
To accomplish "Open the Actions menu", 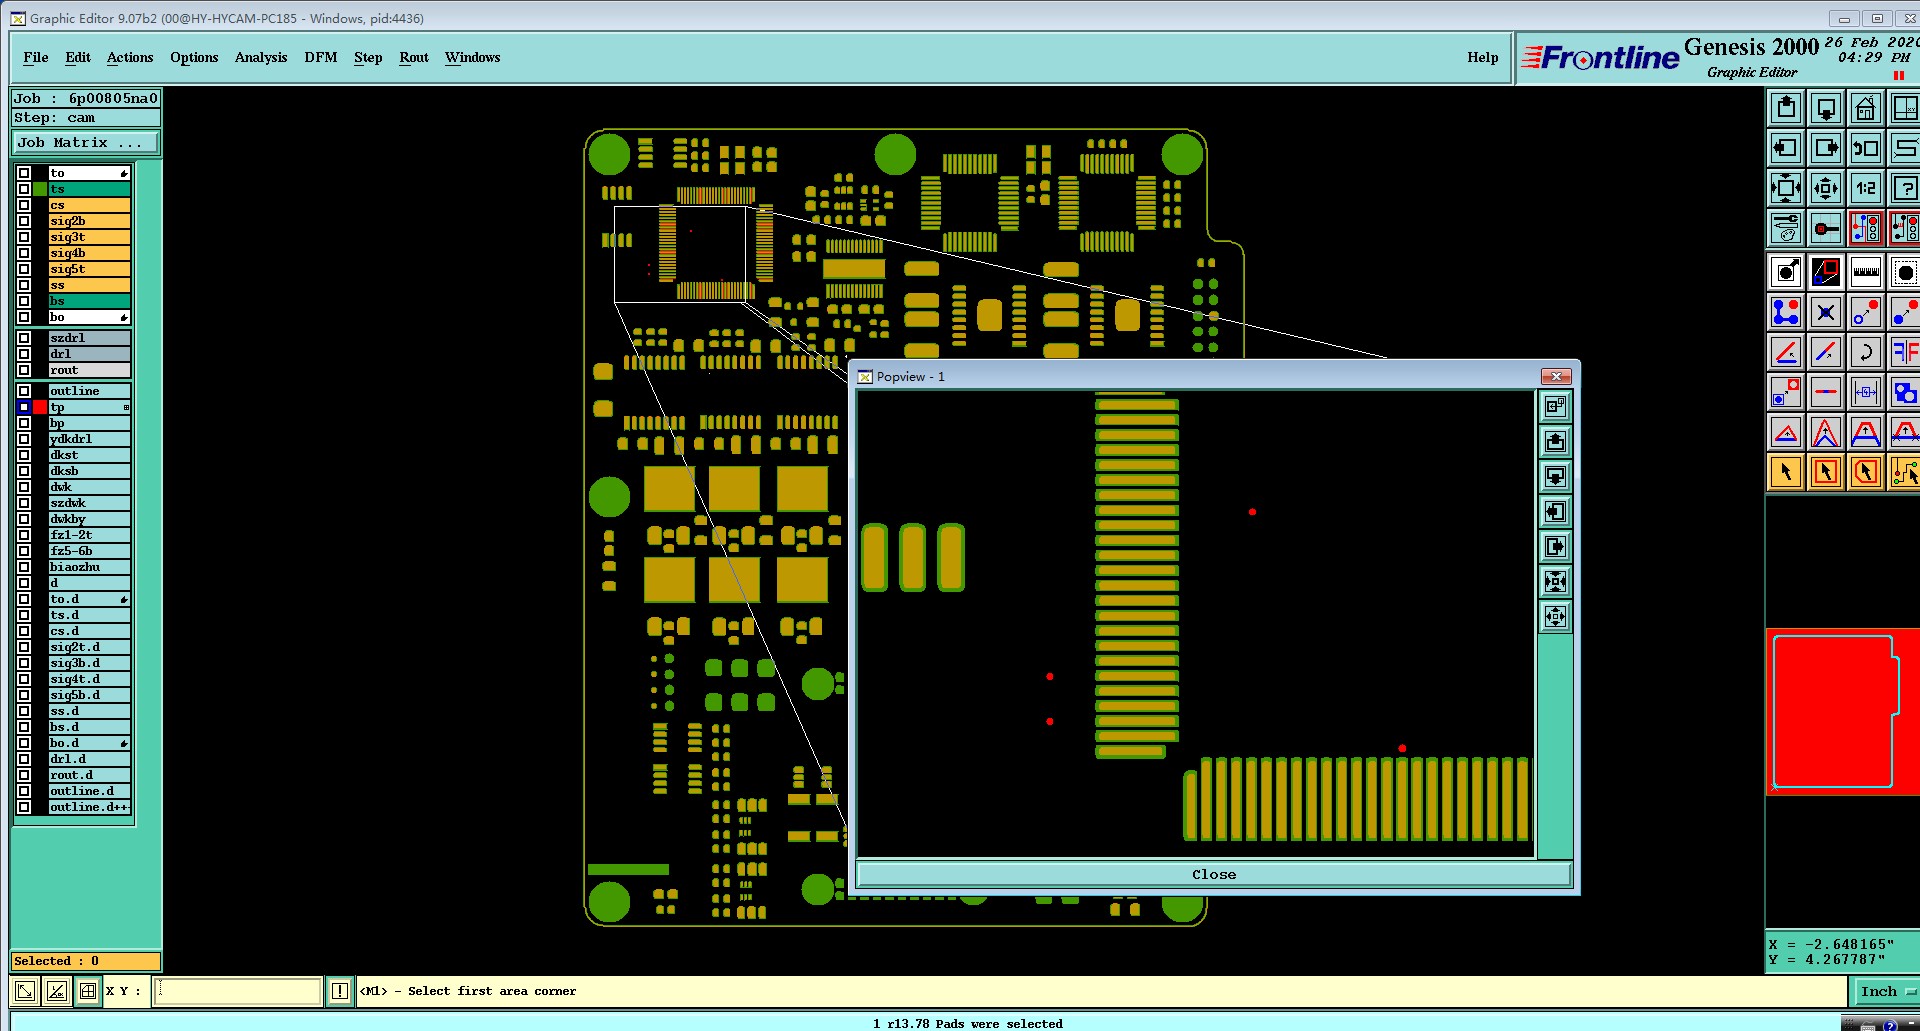I will pos(130,57).
